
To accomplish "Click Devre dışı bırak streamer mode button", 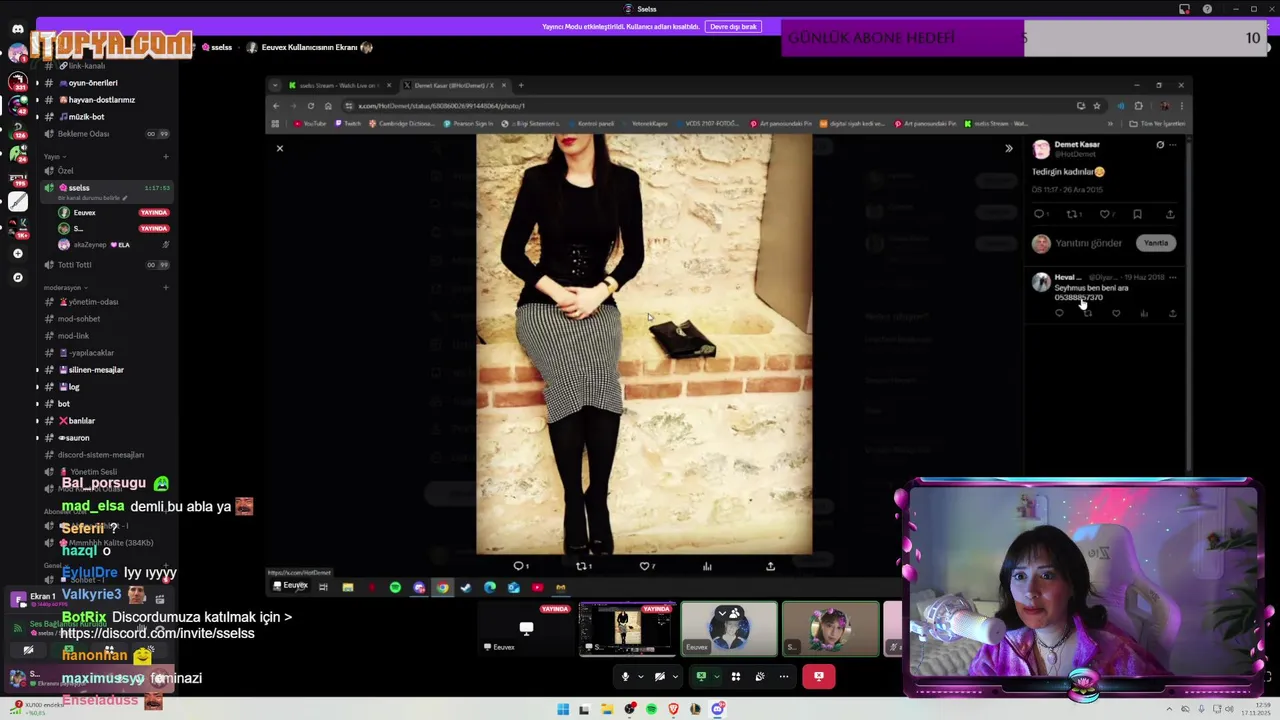I will coord(733,27).
